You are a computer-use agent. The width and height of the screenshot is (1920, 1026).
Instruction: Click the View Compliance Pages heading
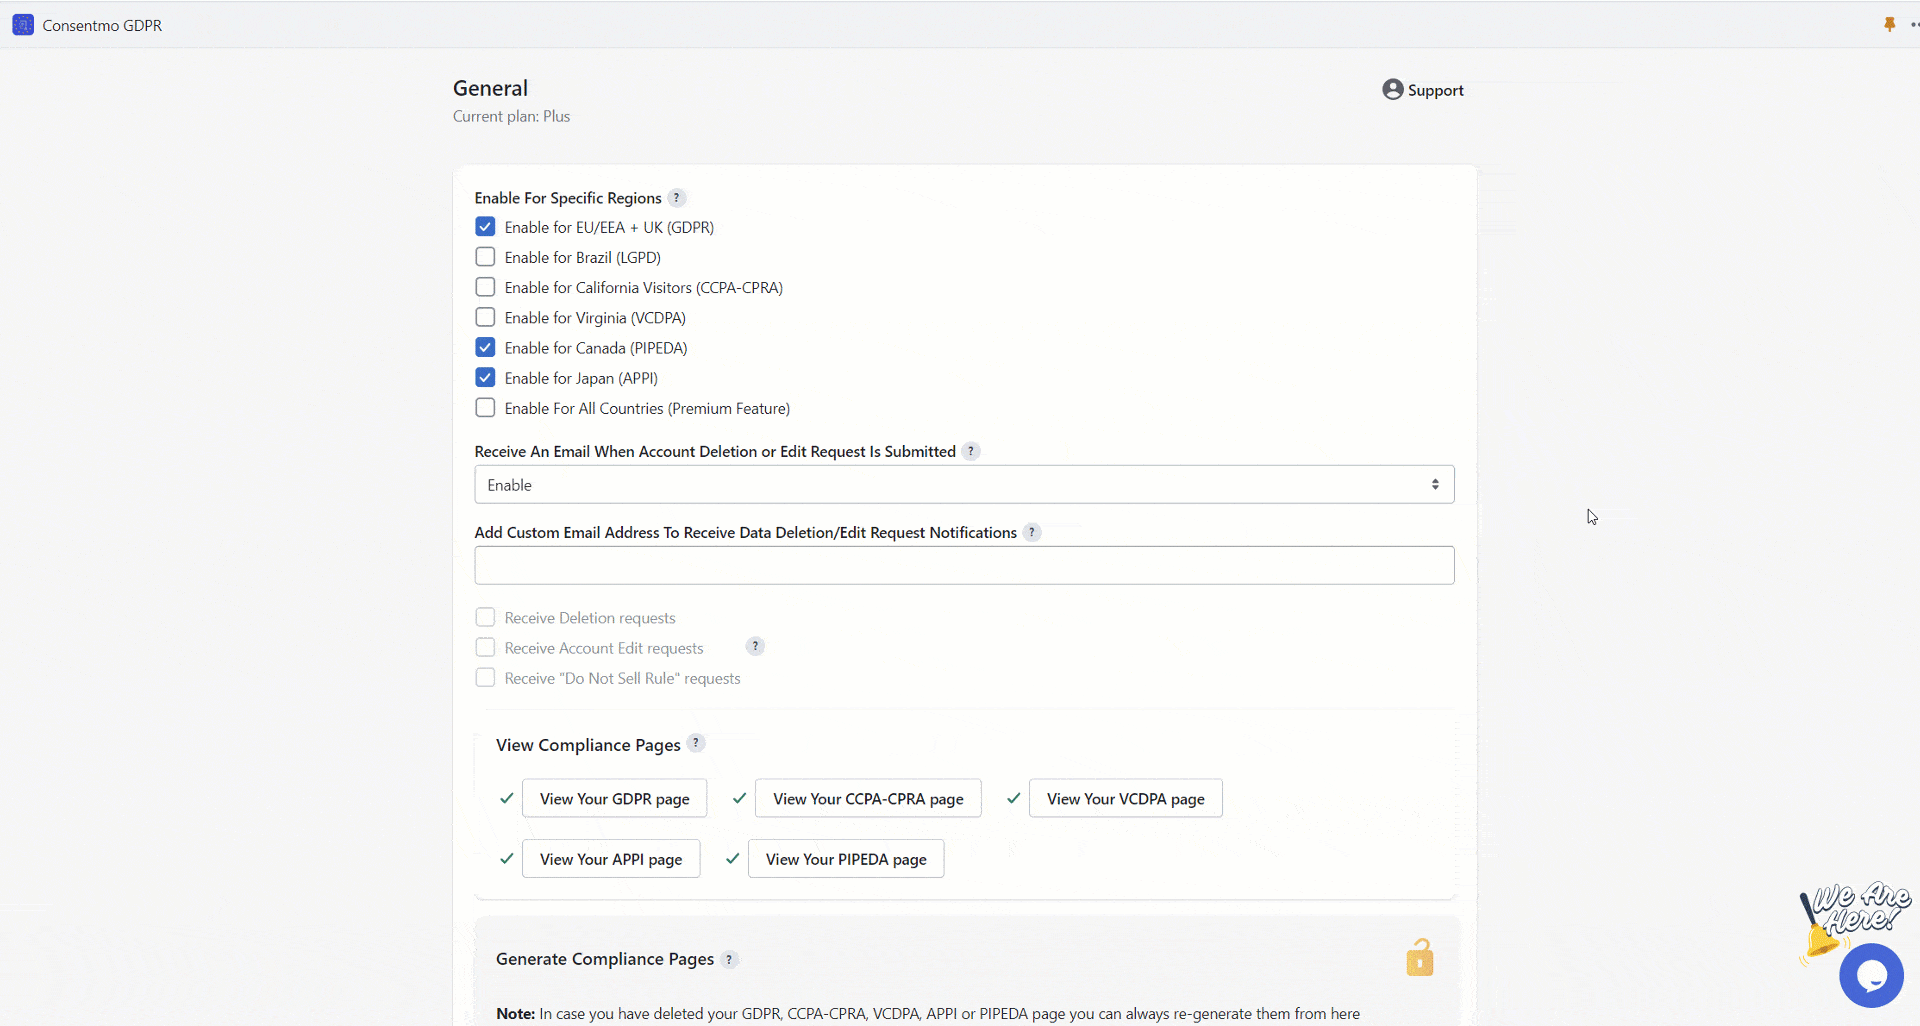coord(588,745)
